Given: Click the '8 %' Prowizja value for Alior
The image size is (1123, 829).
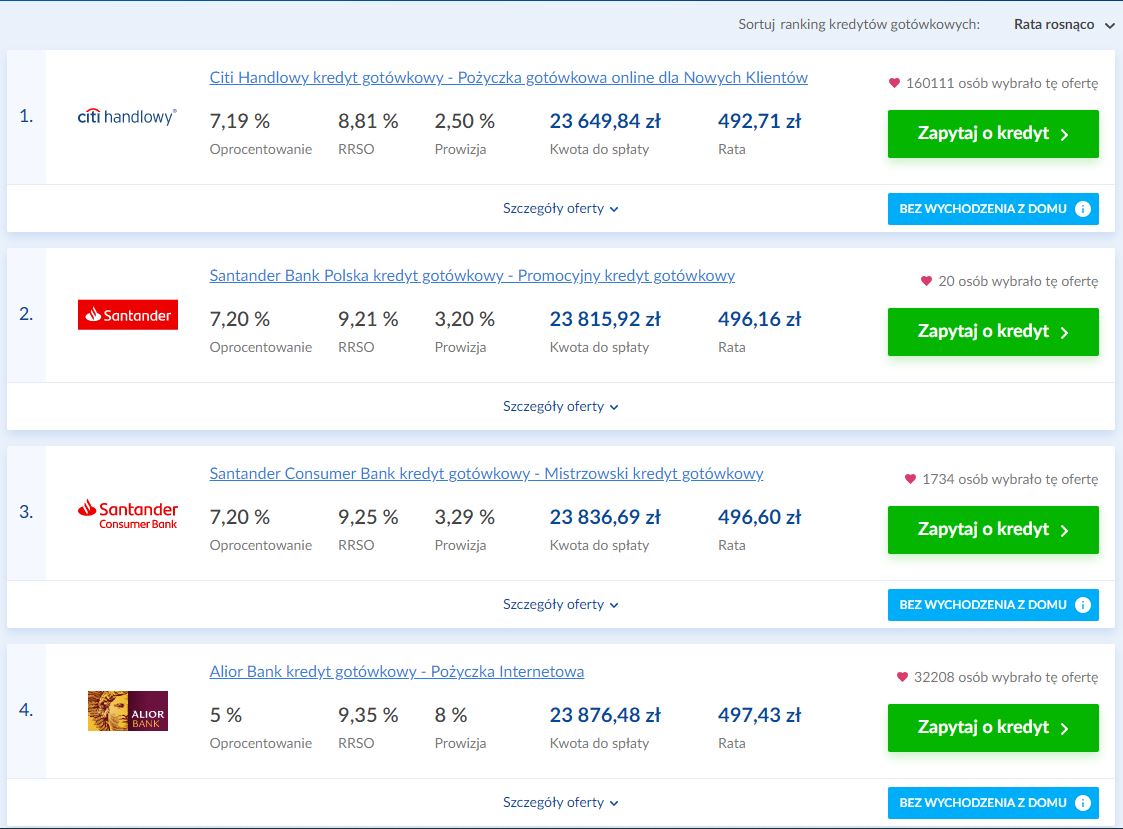Looking at the screenshot, I should [451, 715].
